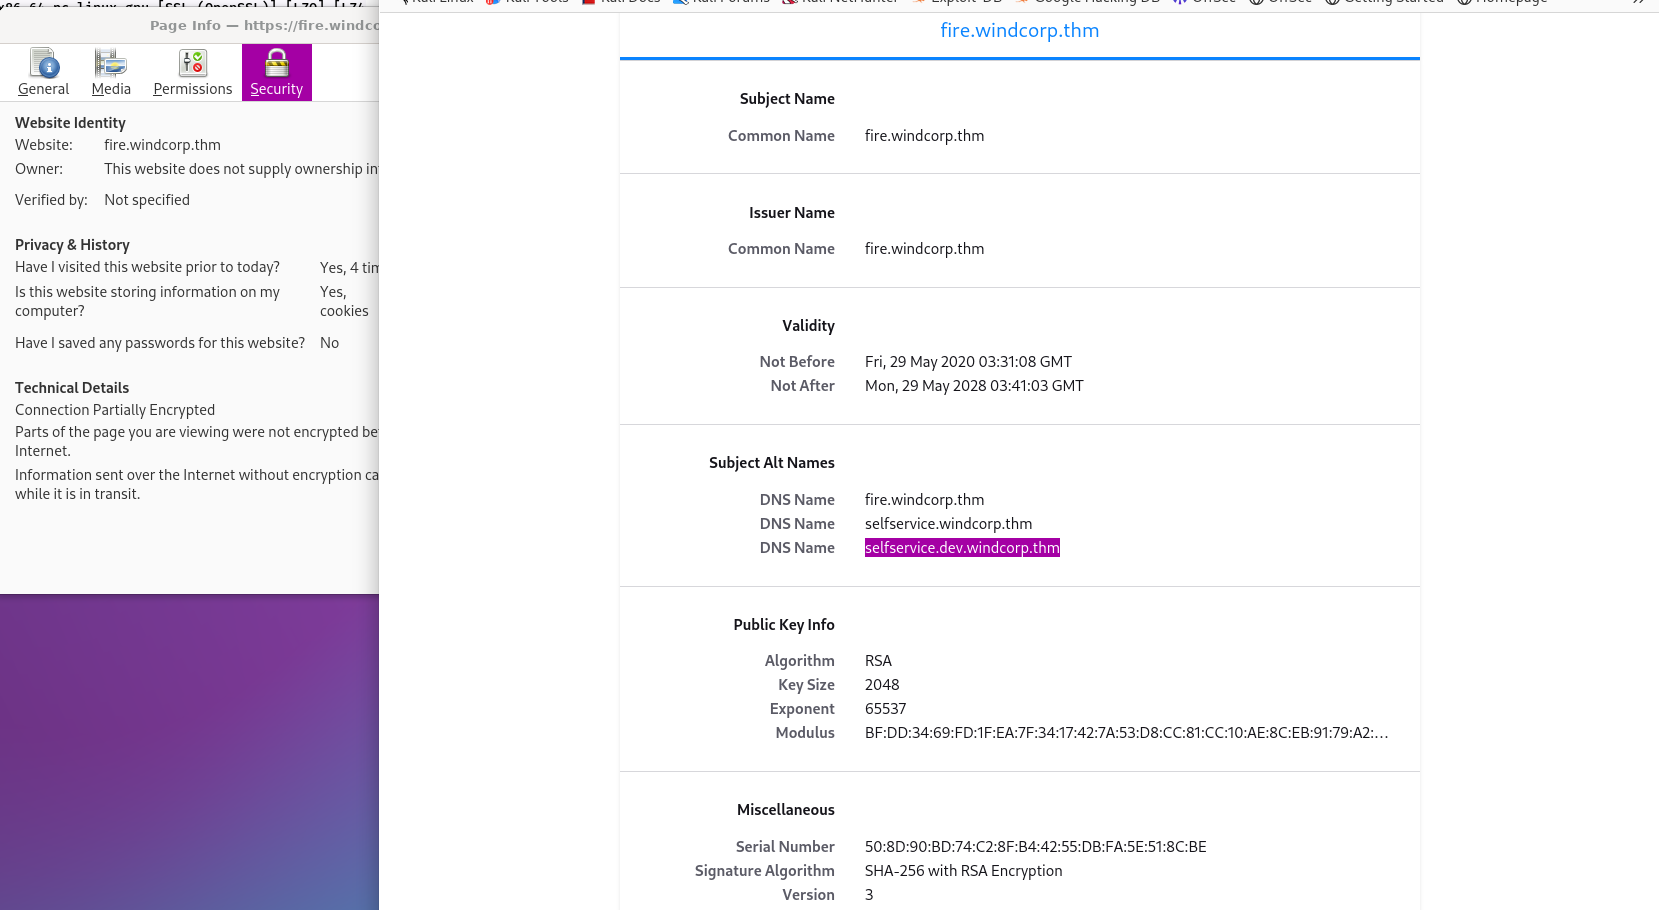This screenshot has width=1659, height=910.
Task: Click the Security padlock icon
Action: tap(276, 65)
